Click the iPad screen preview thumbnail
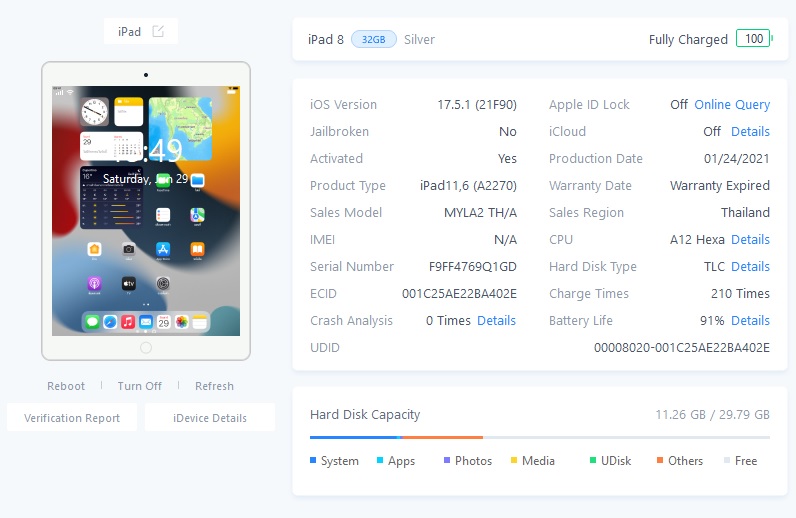 (146, 211)
